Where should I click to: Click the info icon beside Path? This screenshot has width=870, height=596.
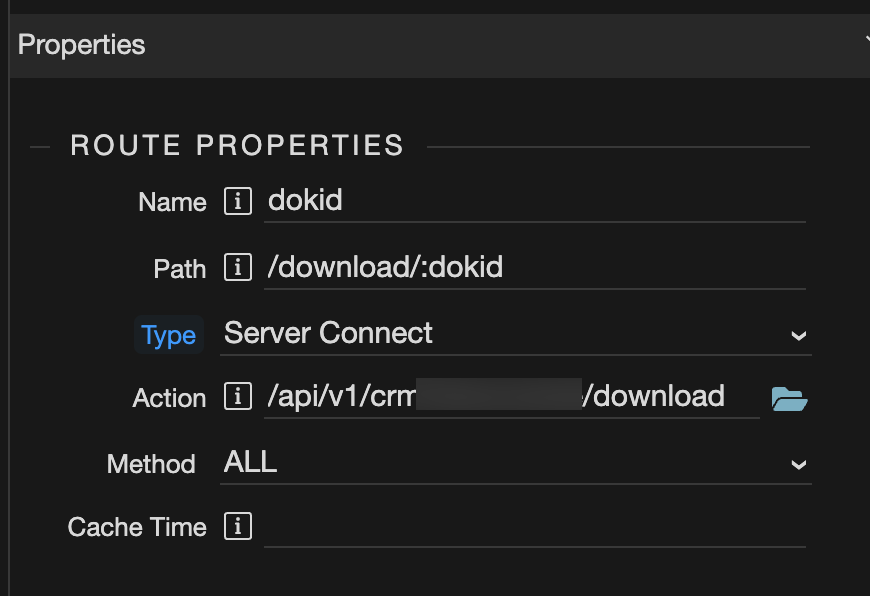pos(238,267)
